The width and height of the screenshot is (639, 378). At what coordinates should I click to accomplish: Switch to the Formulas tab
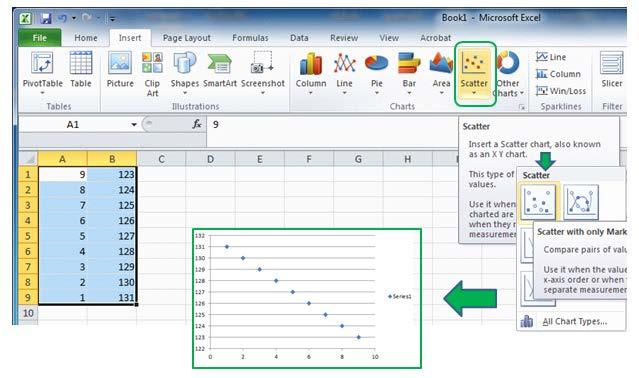pos(250,38)
